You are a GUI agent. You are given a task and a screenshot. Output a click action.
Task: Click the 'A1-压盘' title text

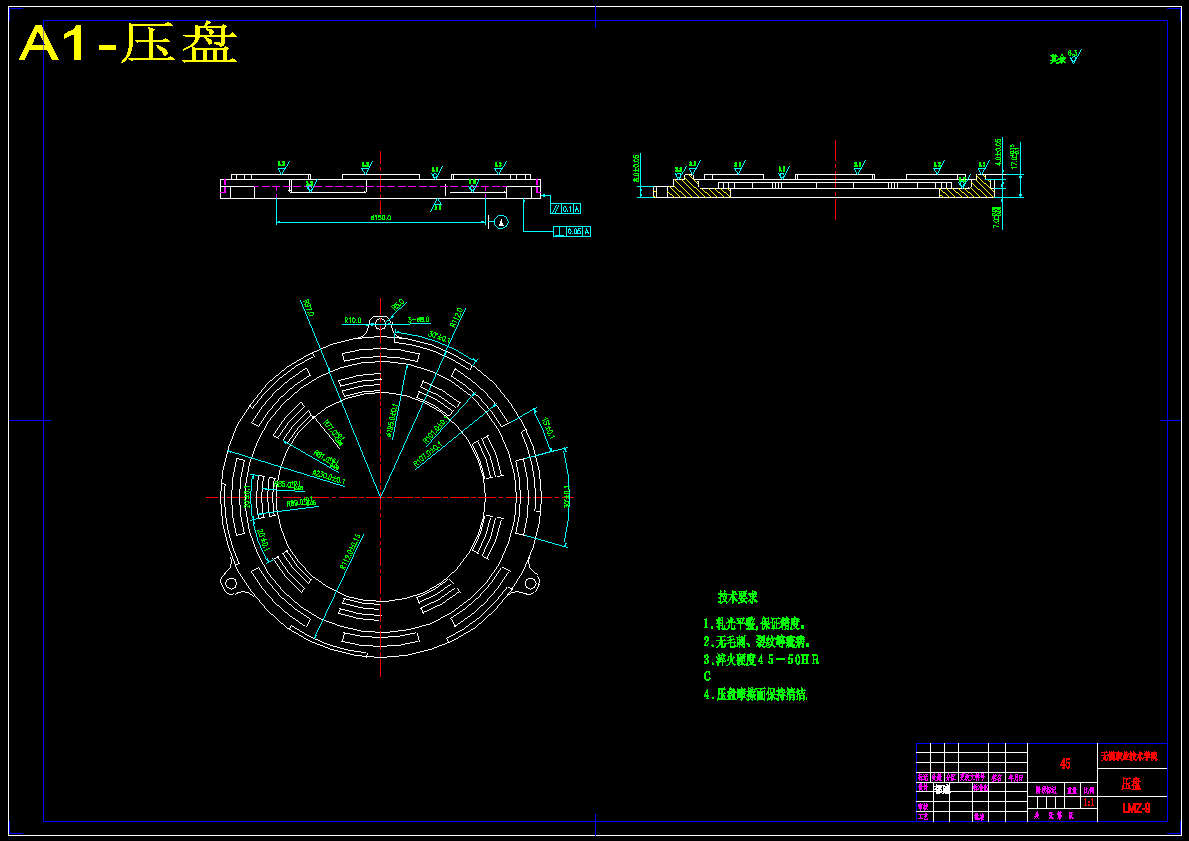click(x=129, y=44)
